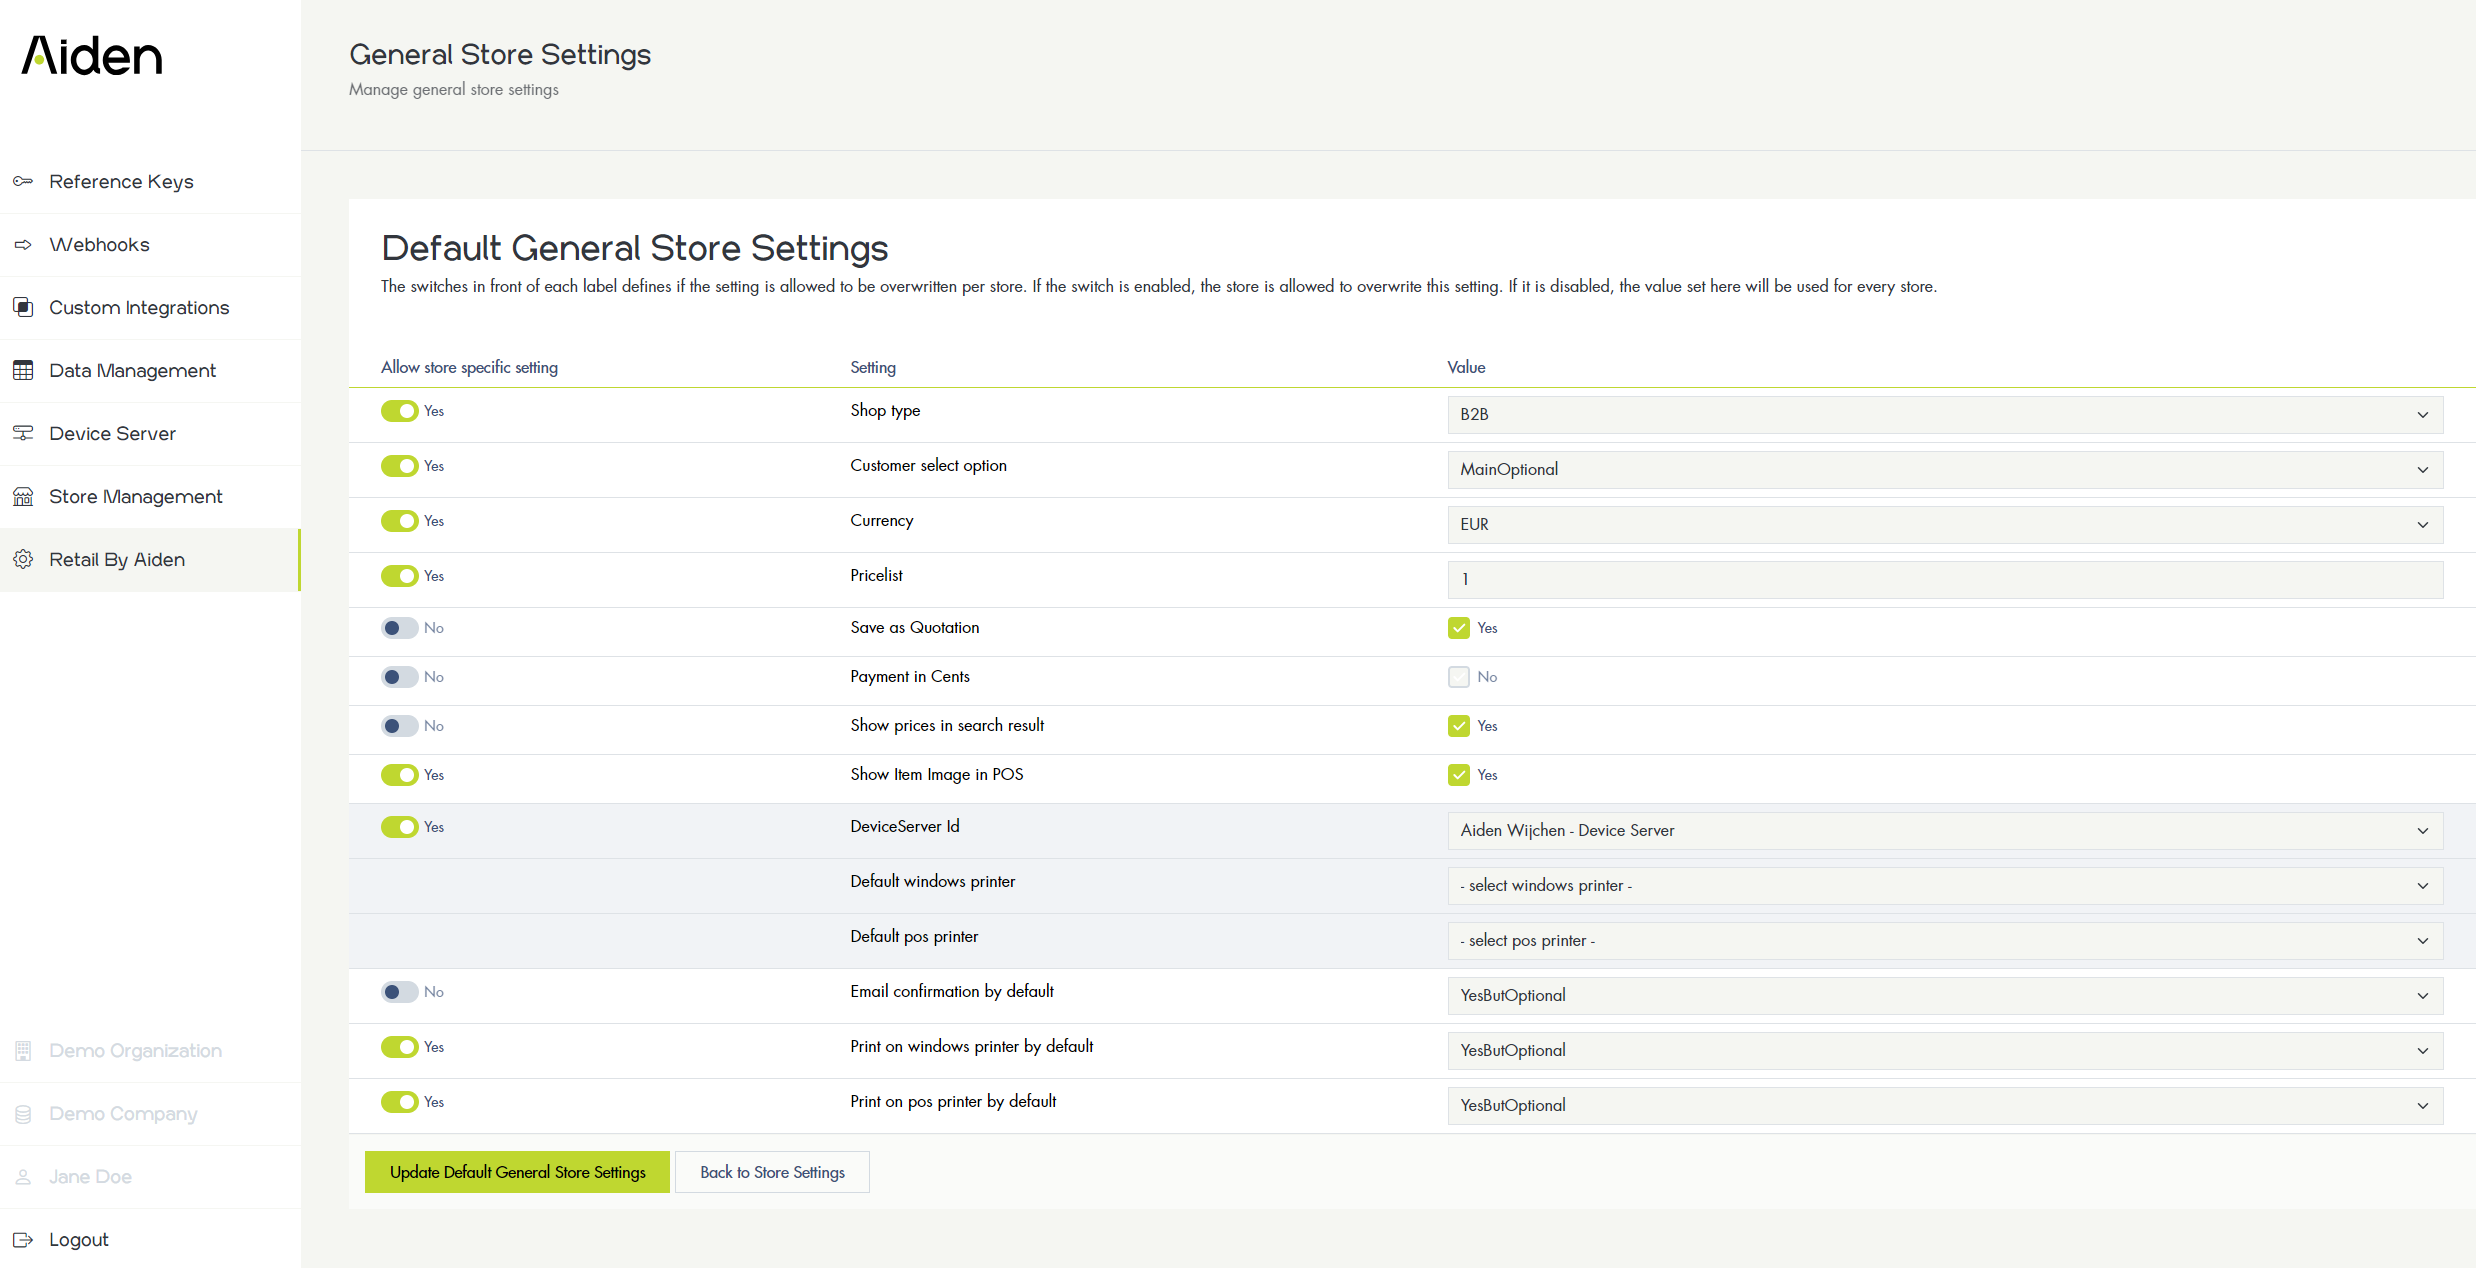This screenshot has height=1268, width=2476.
Task: Open the Default windows printer dropdown
Action: 1944,886
